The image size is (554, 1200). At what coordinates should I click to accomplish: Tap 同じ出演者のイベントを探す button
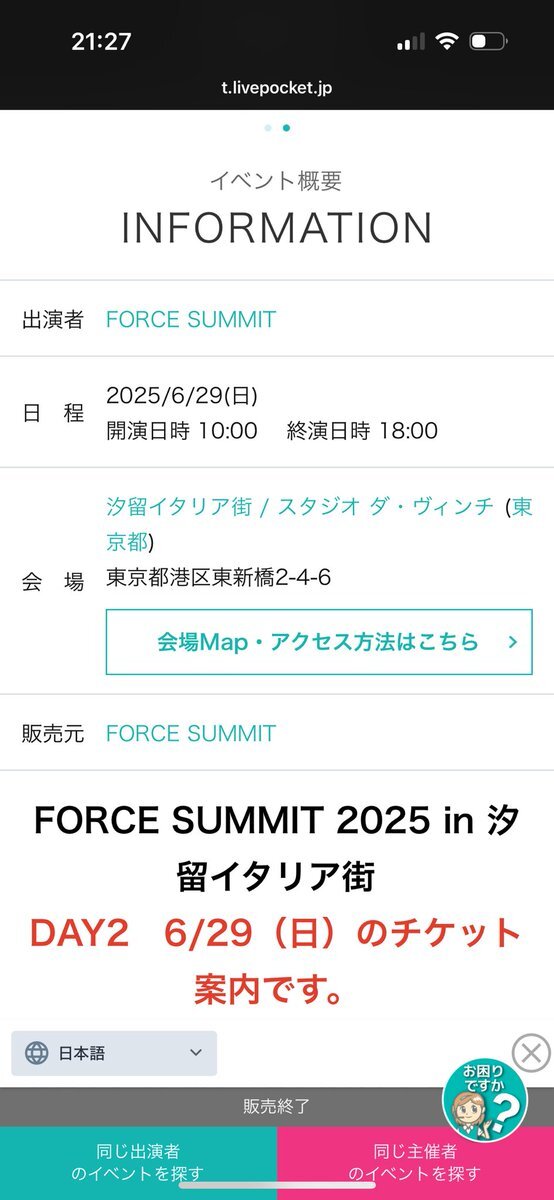coord(138,1163)
